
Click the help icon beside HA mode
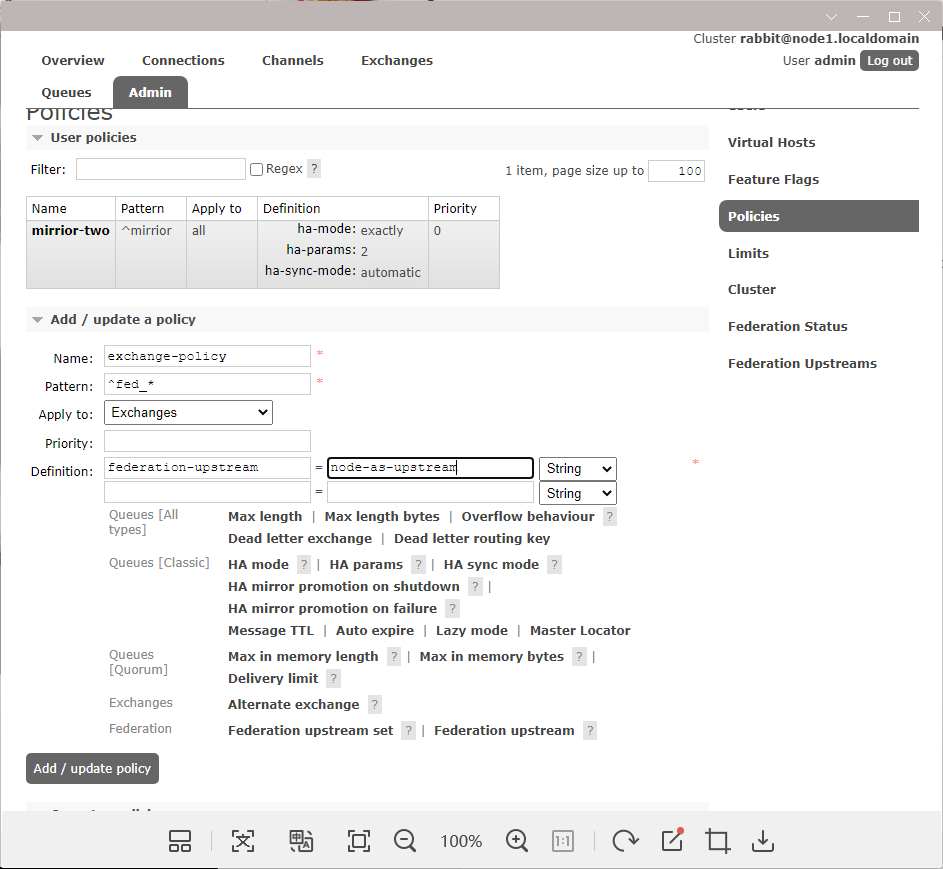pyautogui.click(x=304, y=565)
